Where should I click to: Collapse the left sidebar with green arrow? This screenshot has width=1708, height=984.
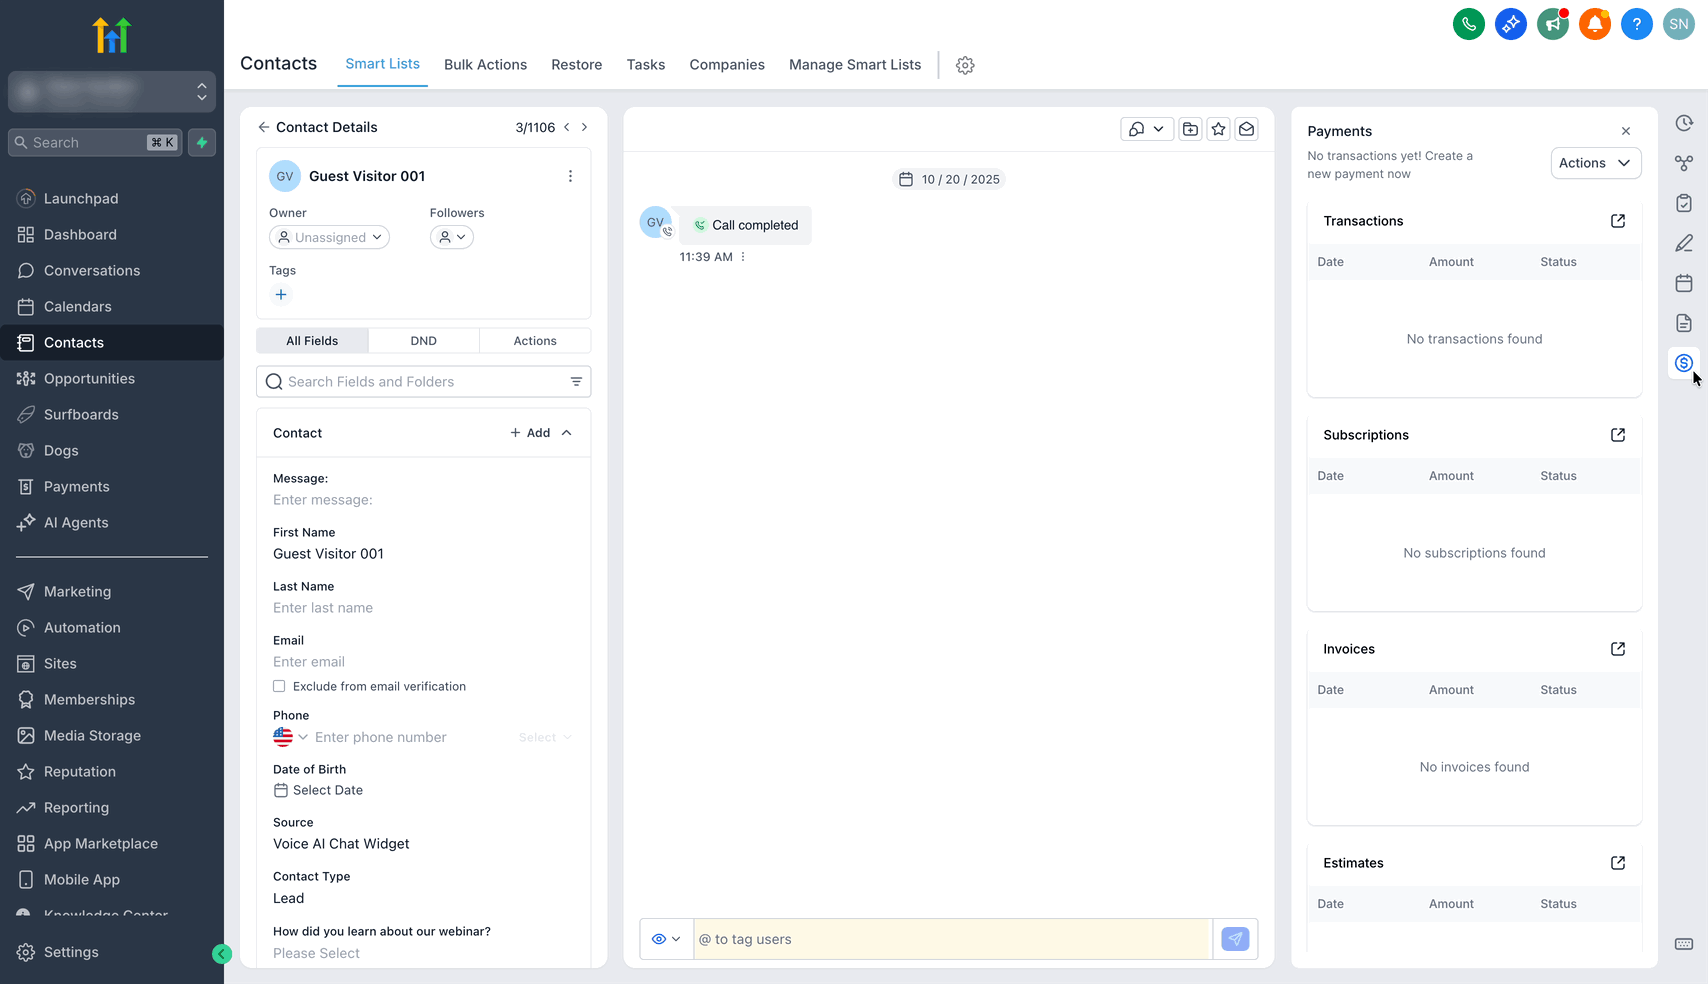(x=222, y=954)
